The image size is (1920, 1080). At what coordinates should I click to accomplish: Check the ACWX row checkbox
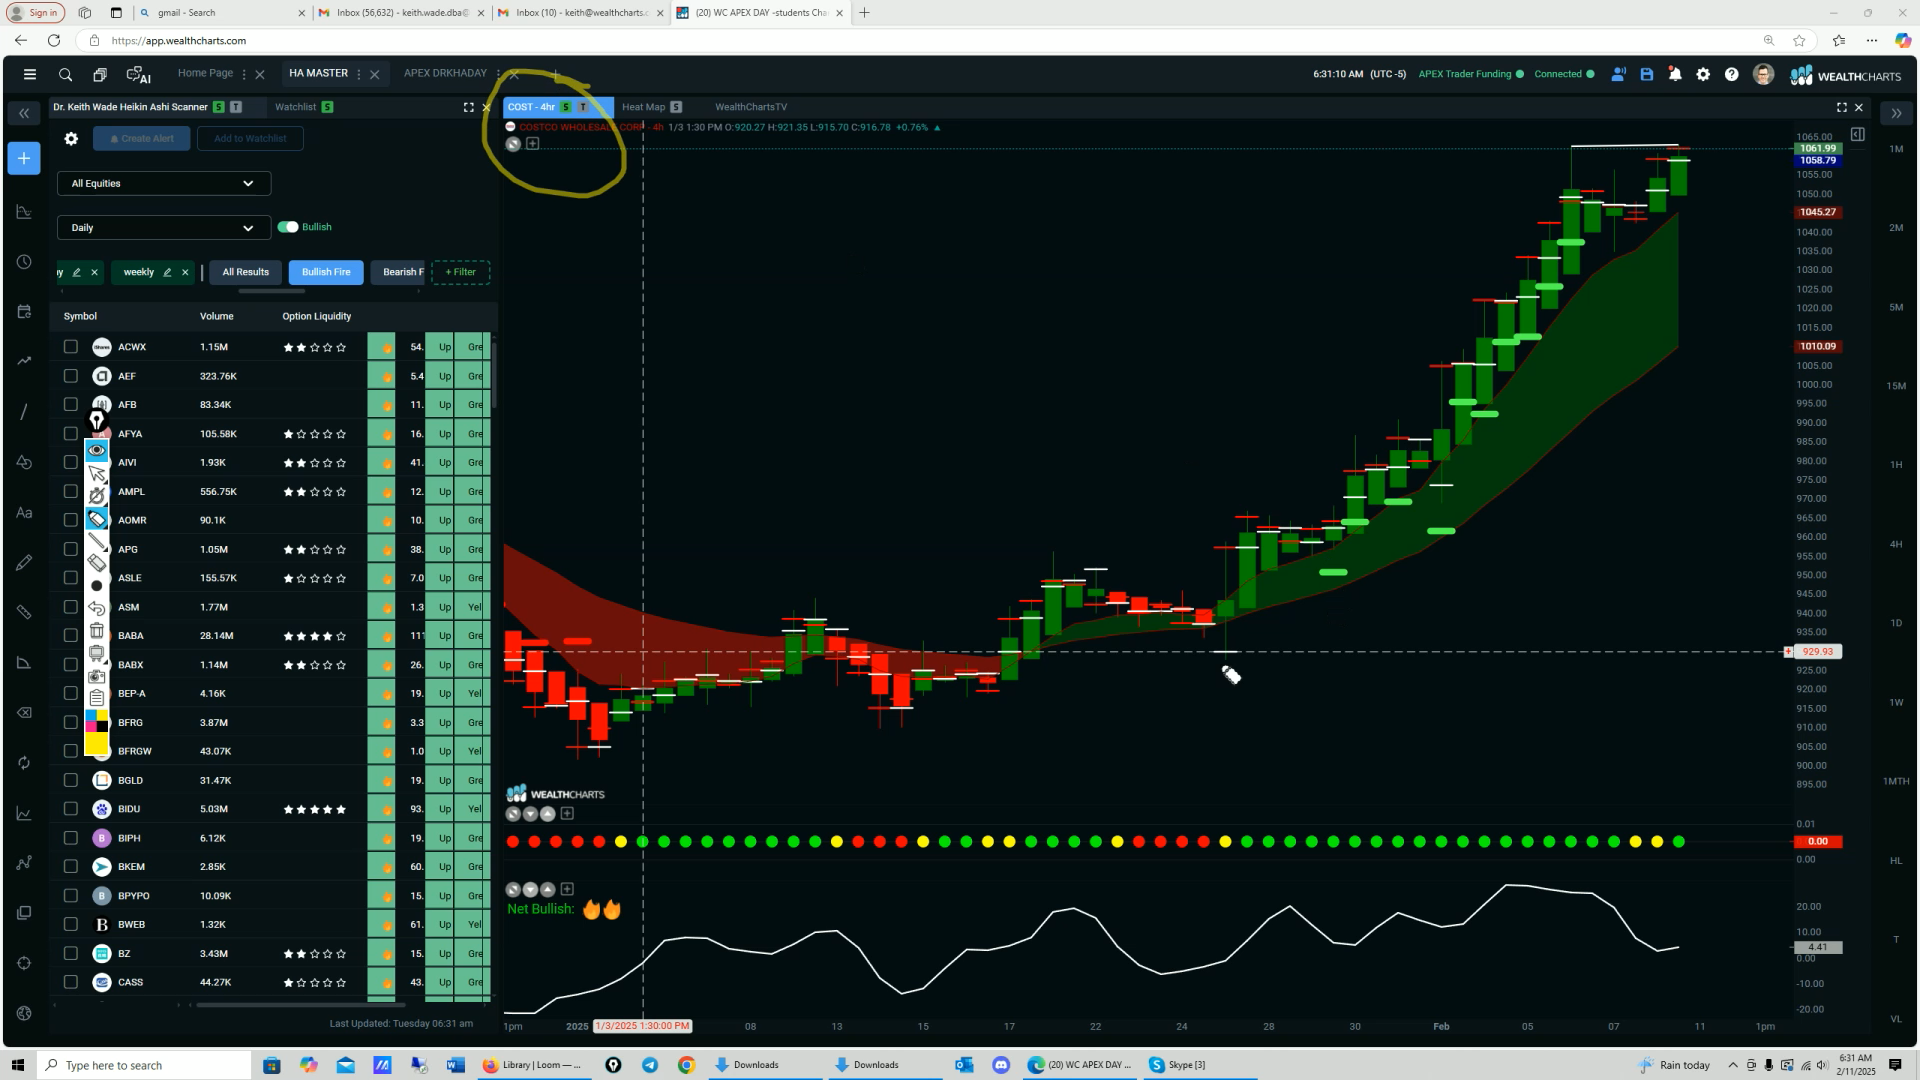(70, 347)
